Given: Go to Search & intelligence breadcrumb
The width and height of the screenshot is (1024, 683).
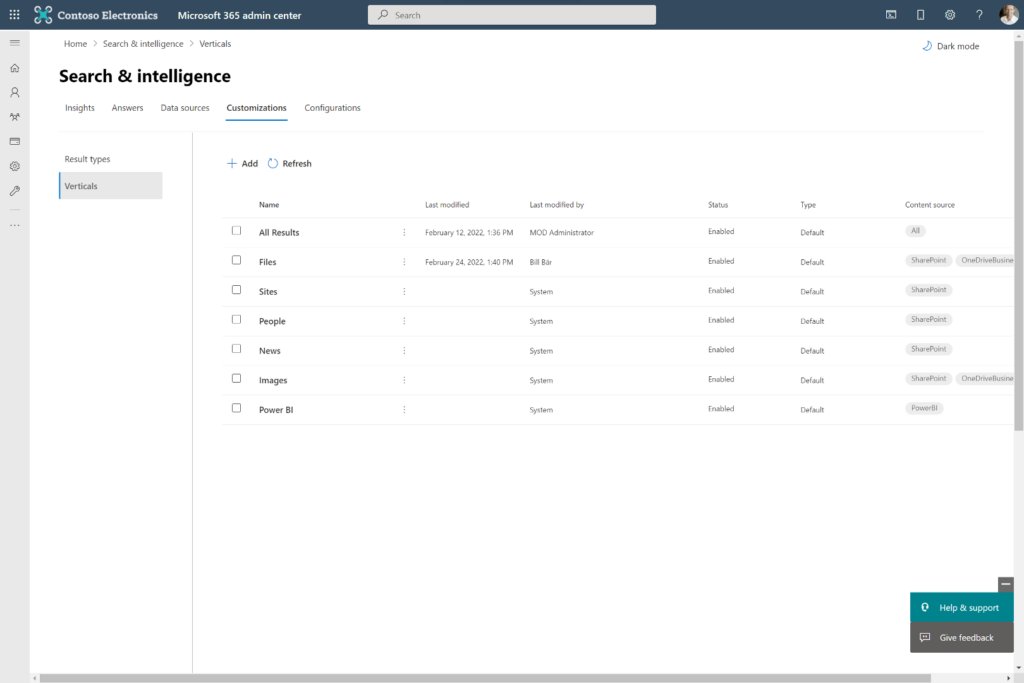Looking at the screenshot, I should 143,44.
